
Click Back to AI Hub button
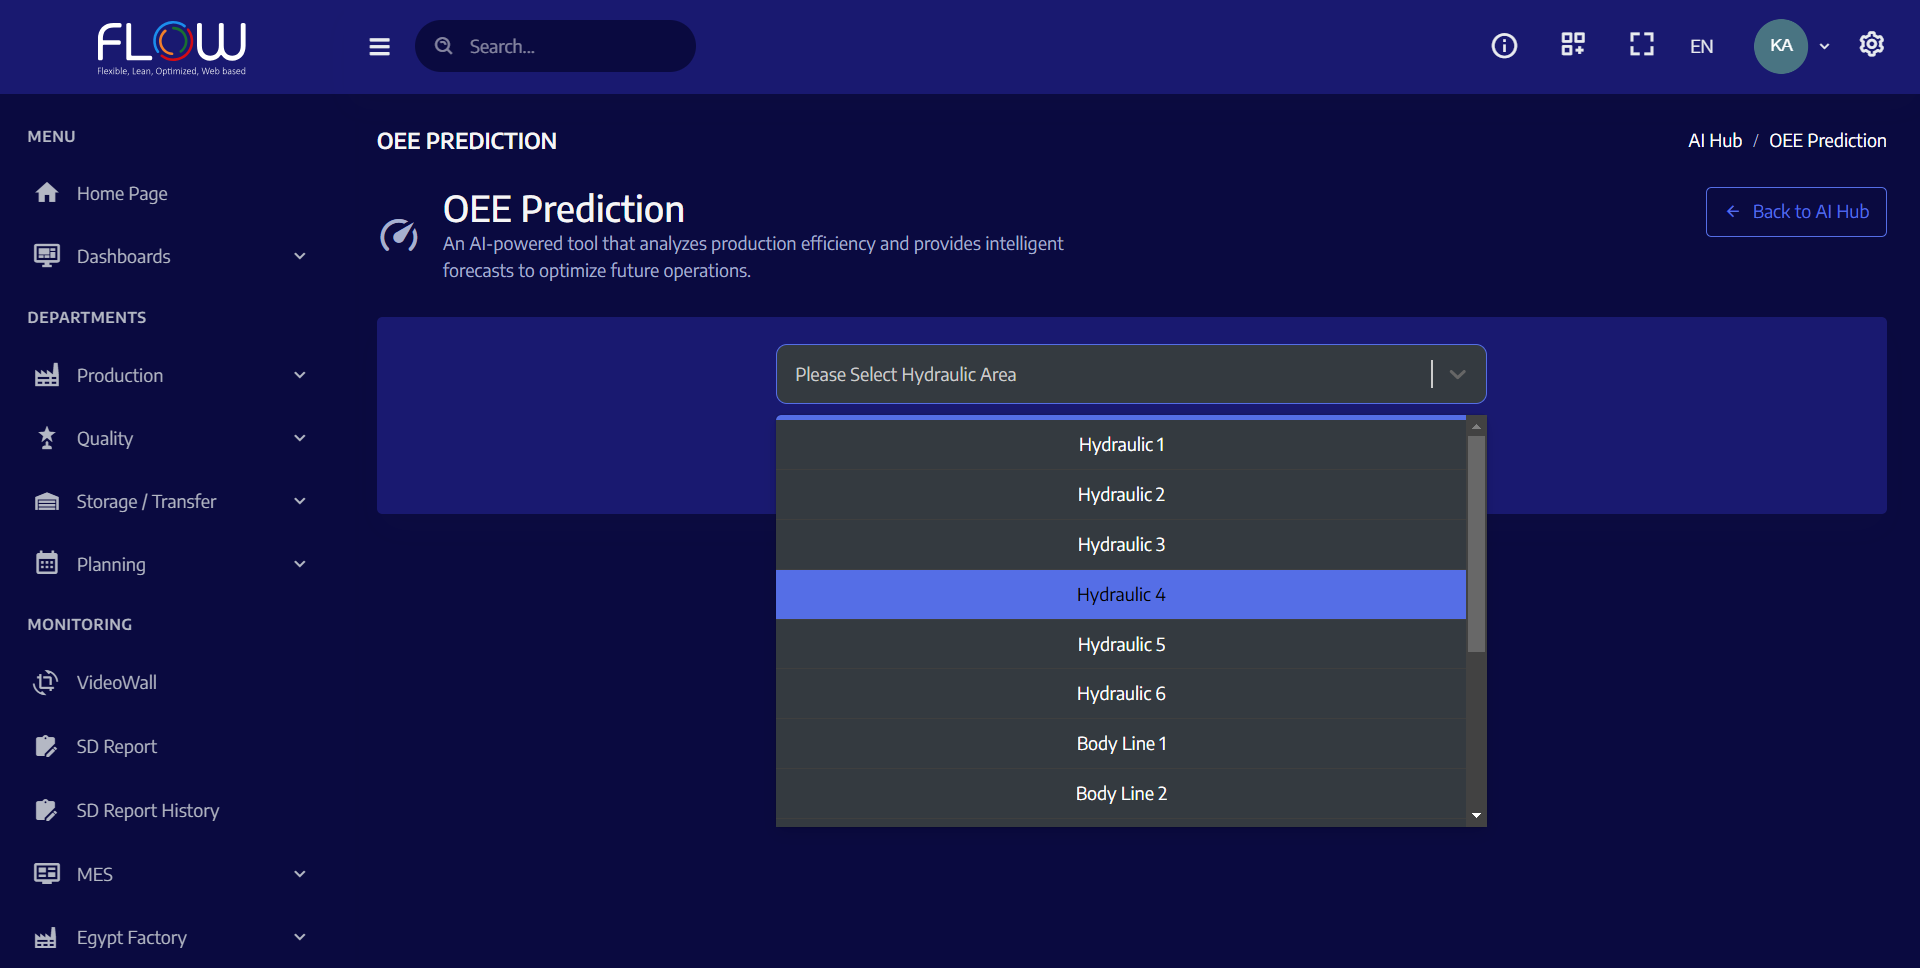1796,212
